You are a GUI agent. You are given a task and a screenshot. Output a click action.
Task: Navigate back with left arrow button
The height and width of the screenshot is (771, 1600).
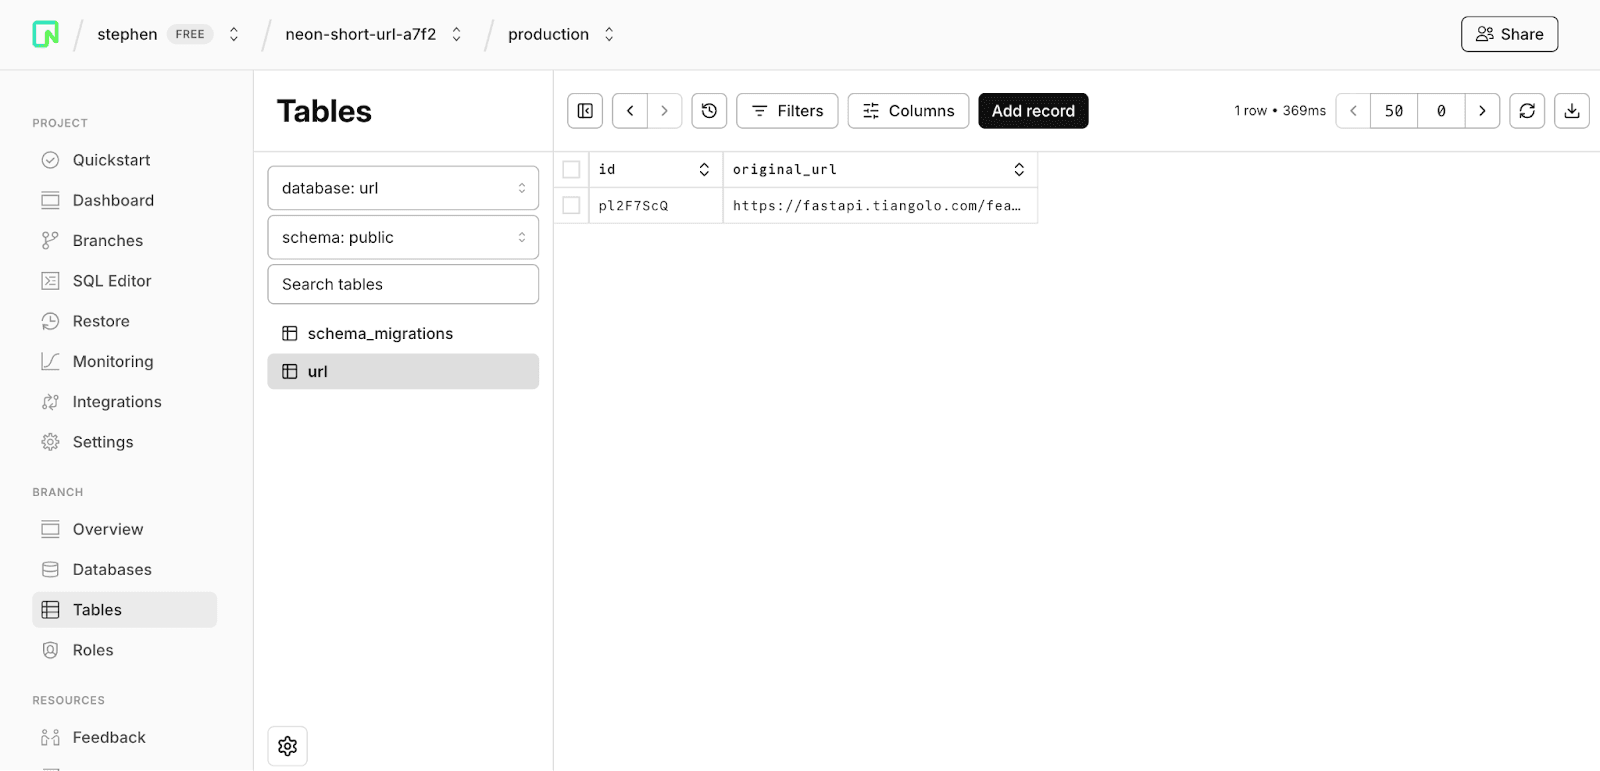coord(630,111)
